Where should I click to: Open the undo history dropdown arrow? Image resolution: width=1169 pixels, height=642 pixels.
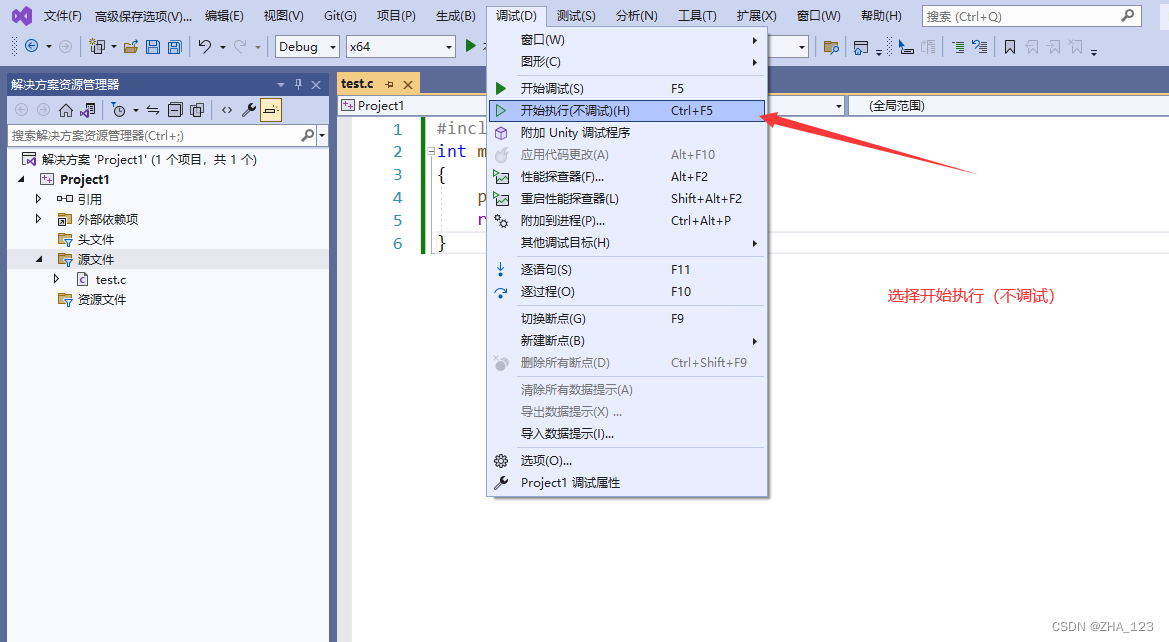click(222, 47)
